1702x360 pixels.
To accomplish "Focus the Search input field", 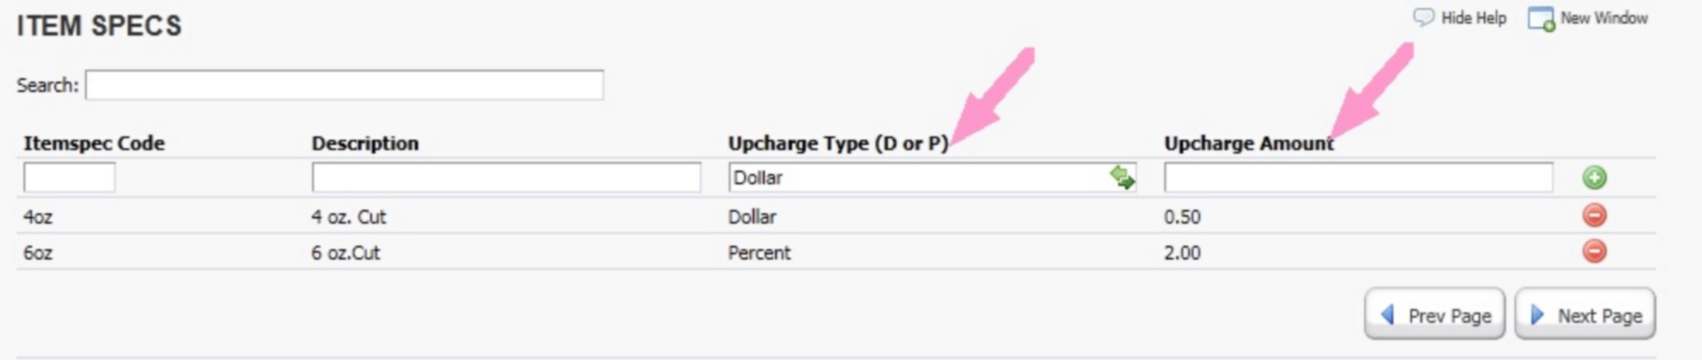I will pos(344,85).
